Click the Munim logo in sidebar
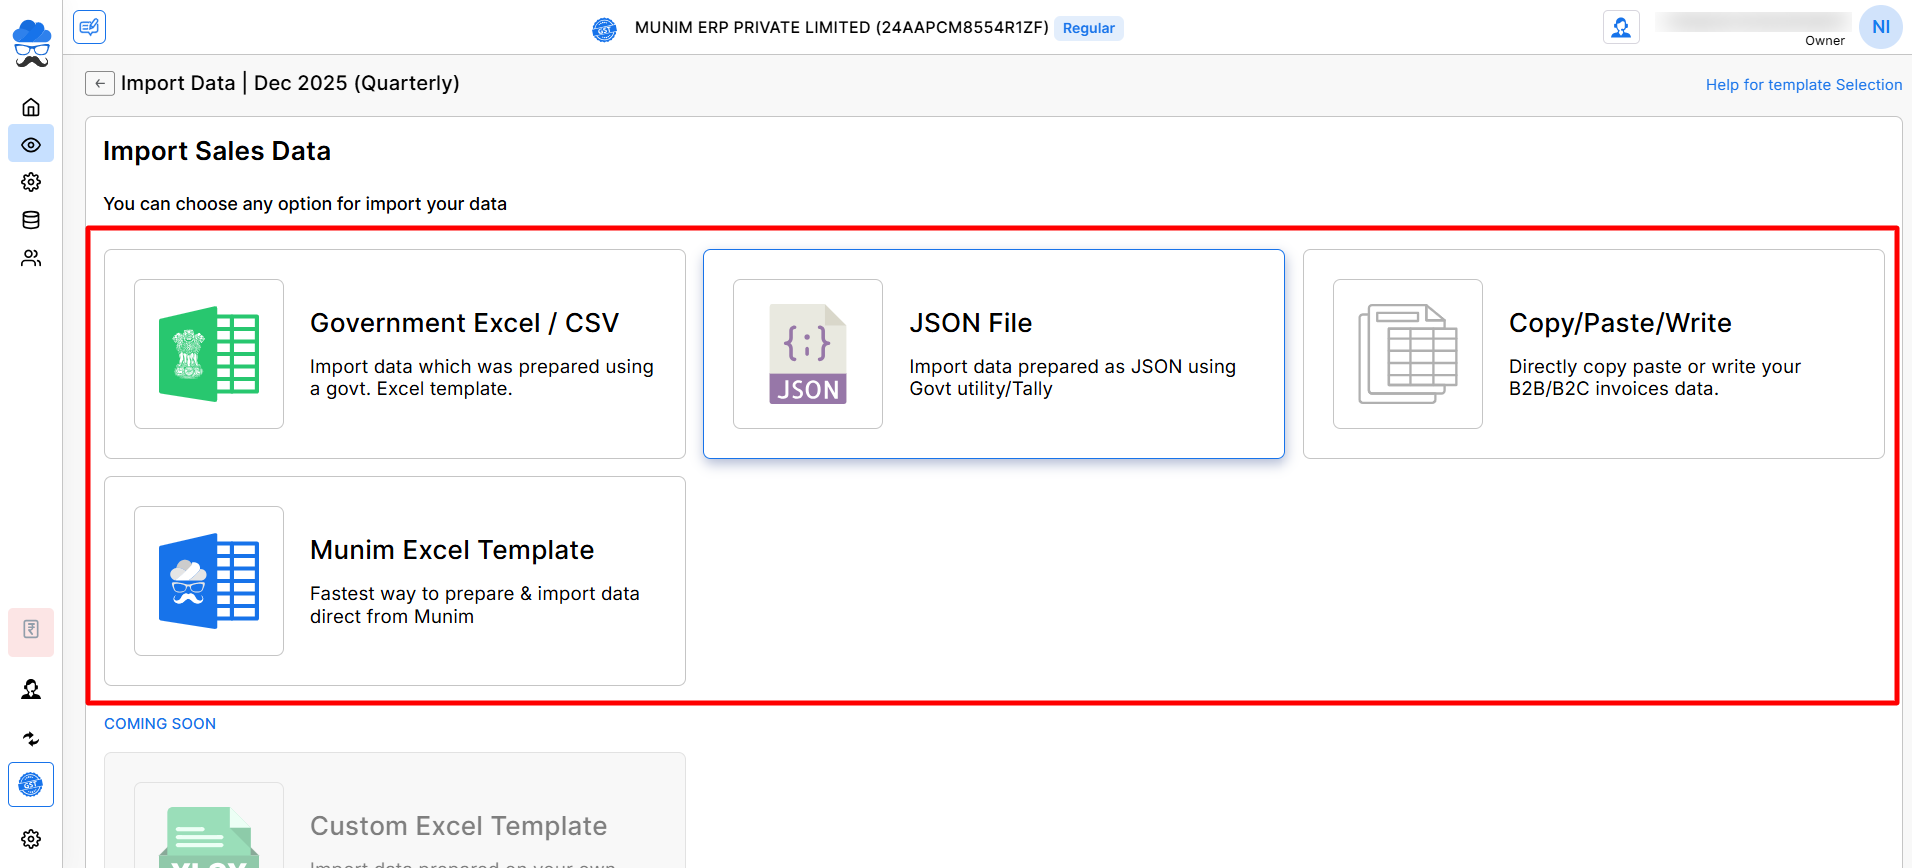 click(31, 43)
